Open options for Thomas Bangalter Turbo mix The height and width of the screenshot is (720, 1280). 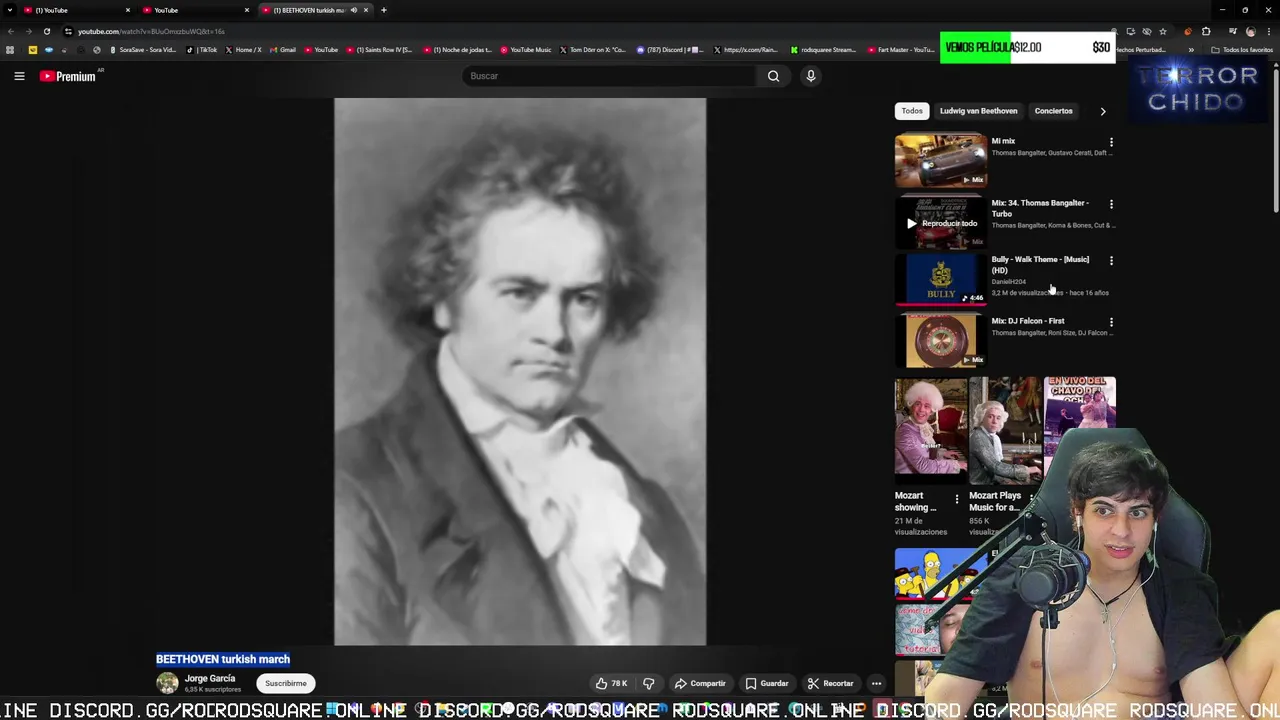(x=1111, y=204)
